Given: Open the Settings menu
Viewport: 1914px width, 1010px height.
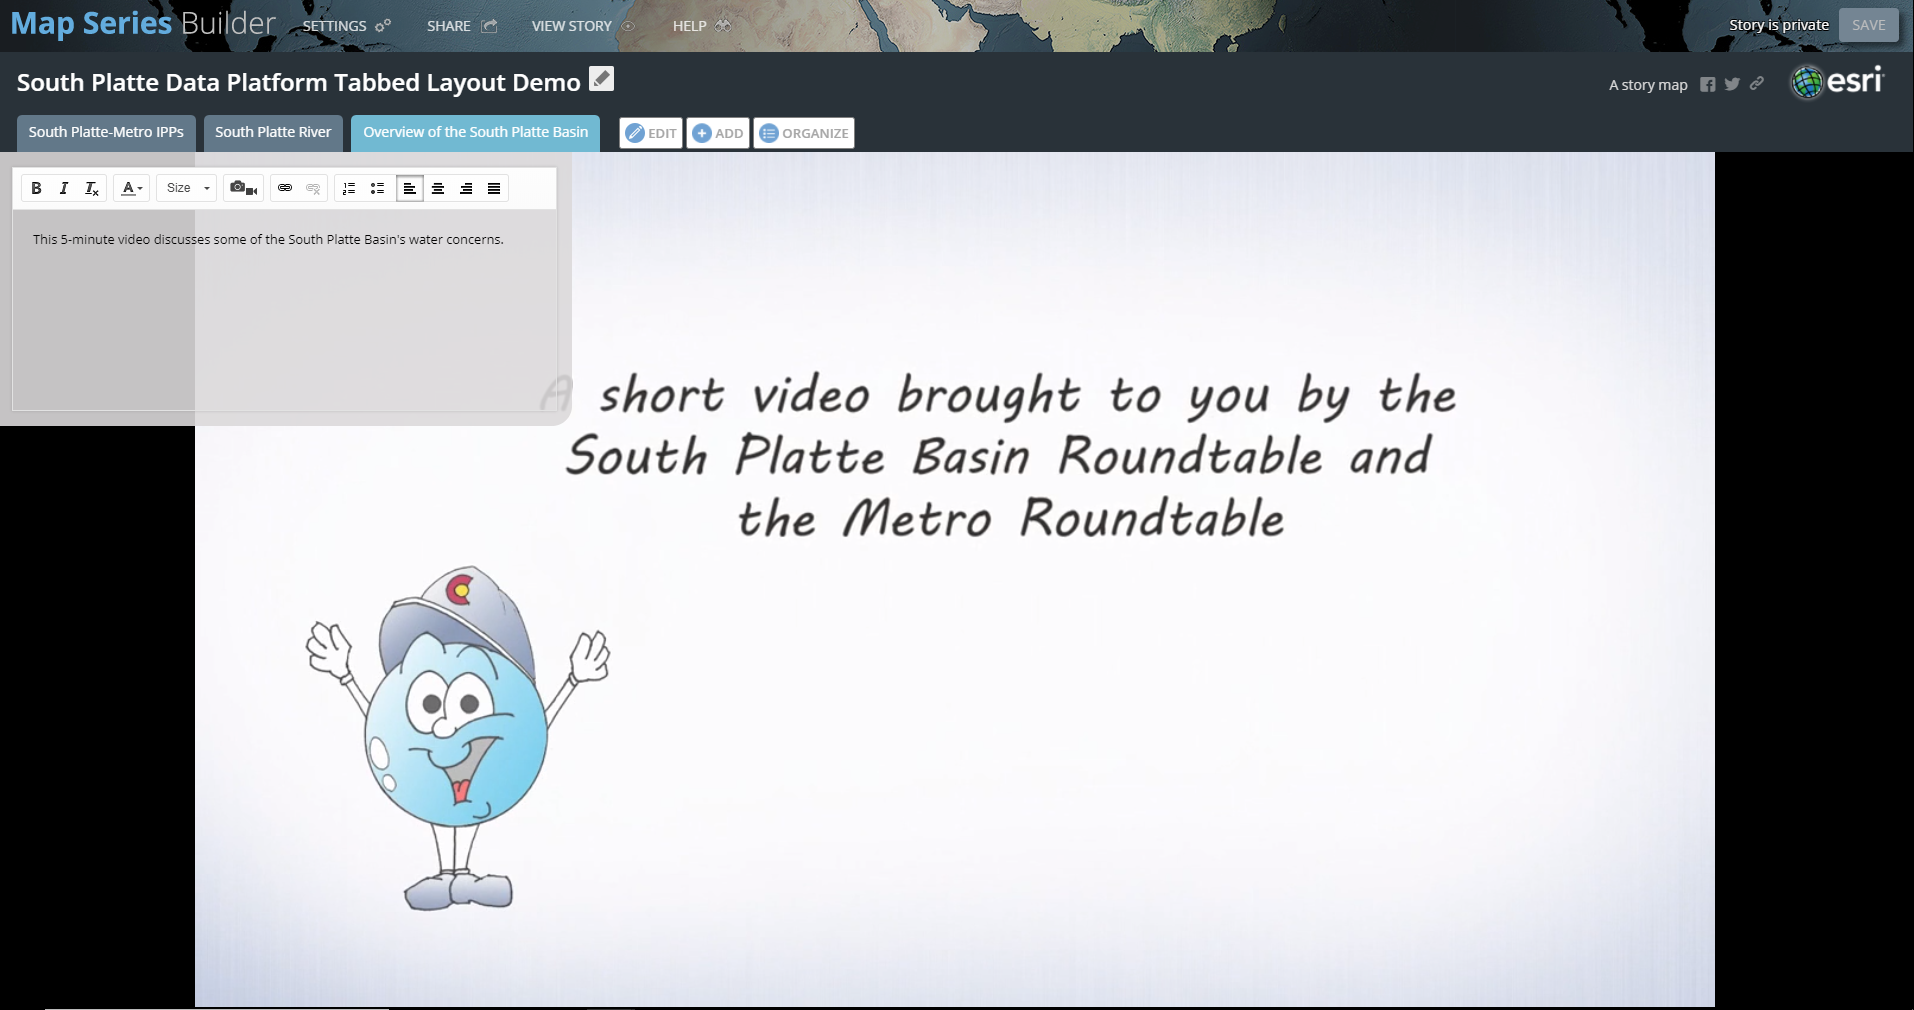Looking at the screenshot, I should tap(345, 26).
